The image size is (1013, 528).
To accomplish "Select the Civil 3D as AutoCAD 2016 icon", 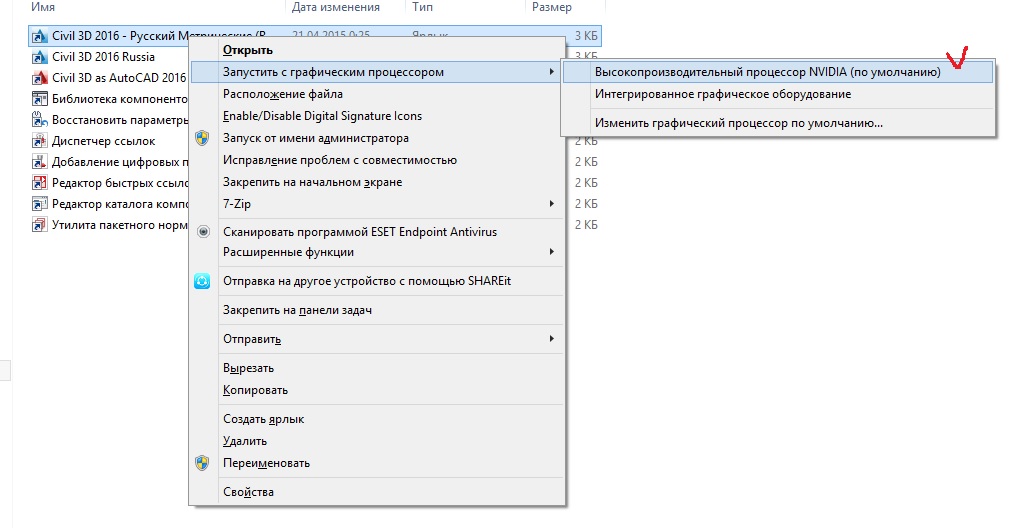I will (x=40, y=78).
